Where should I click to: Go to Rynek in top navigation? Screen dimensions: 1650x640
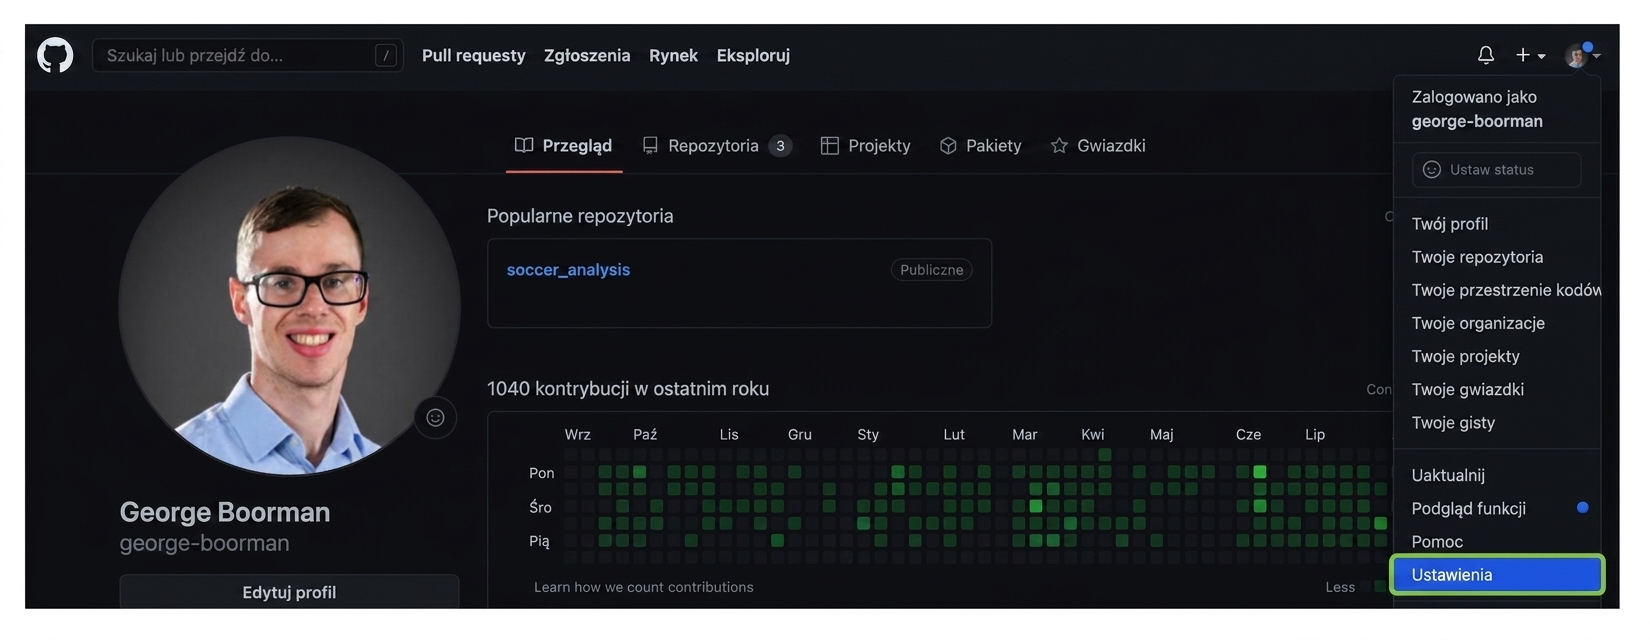673,55
